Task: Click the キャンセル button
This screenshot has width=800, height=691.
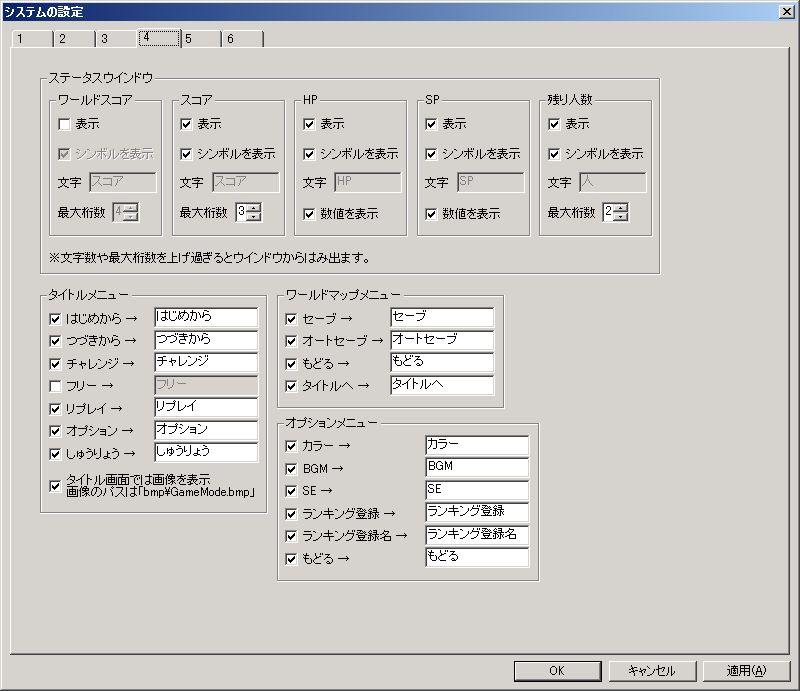Action: 652,671
